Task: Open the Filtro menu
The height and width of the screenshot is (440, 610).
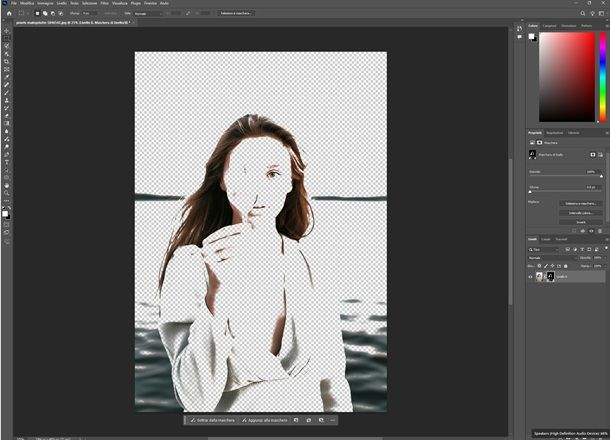Action: [101, 4]
